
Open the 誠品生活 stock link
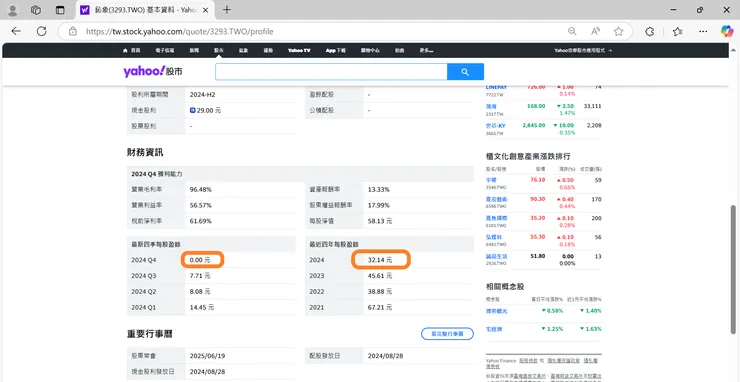[x=495, y=256]
